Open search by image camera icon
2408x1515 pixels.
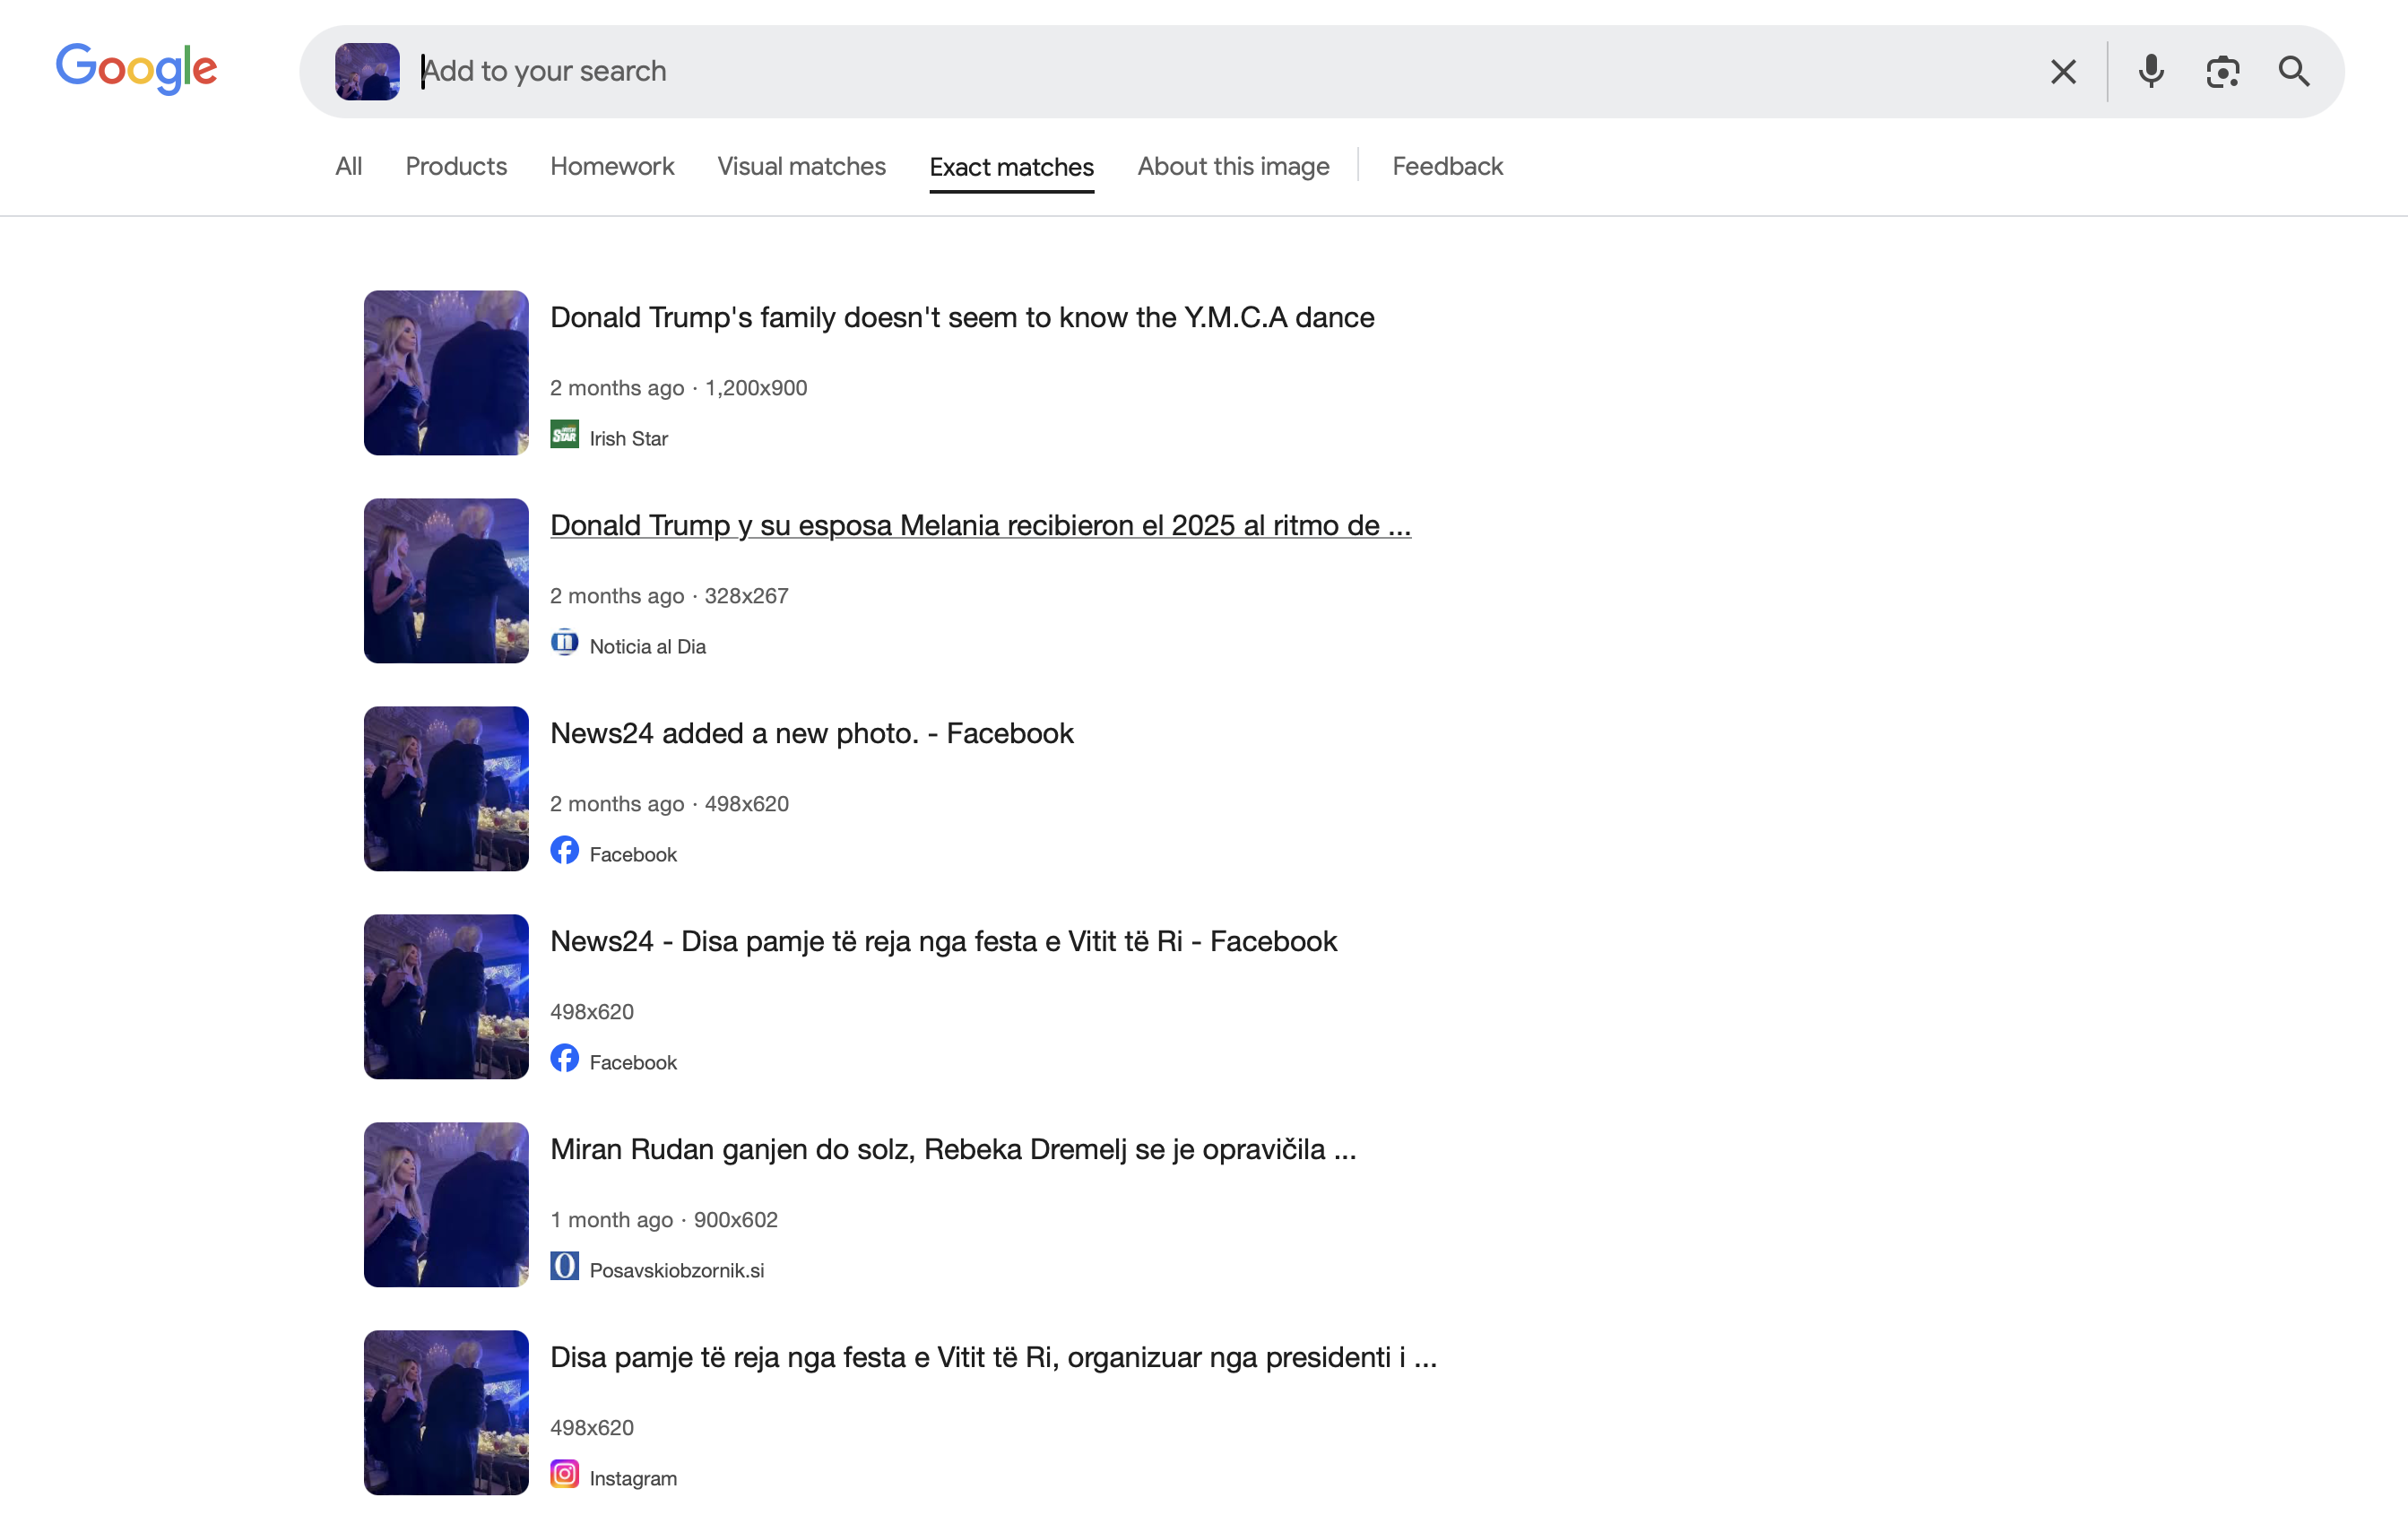pyautogui.click(x=2222, y=72)
